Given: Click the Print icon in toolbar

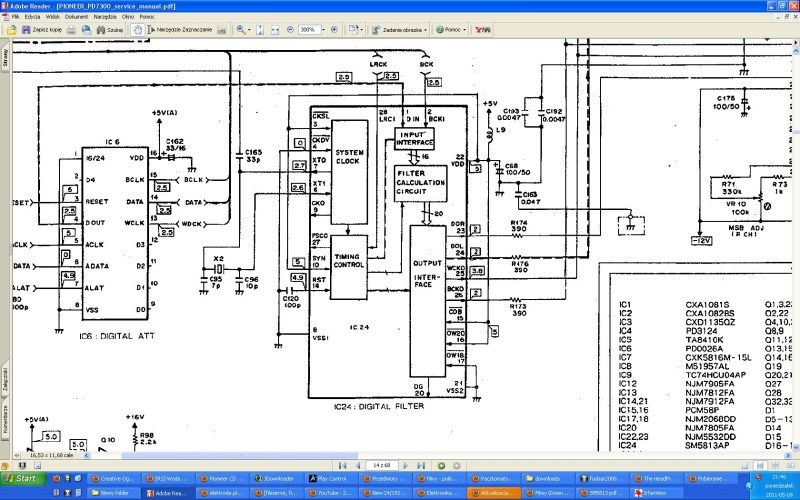Looking at the screenshot, I should click(72, 30).
